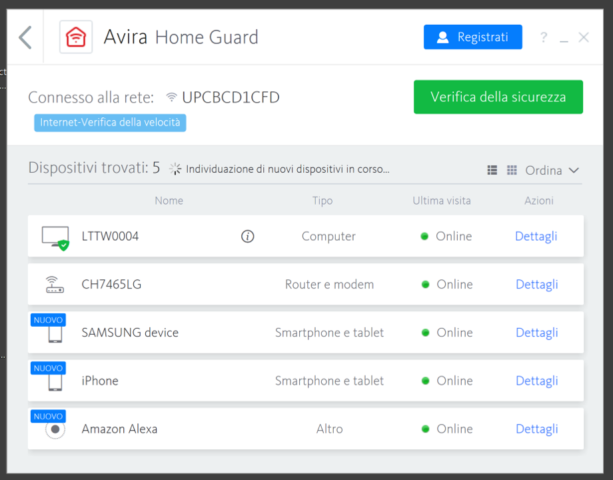Select the Amazon Alexa device name

(x=119, y=429)
